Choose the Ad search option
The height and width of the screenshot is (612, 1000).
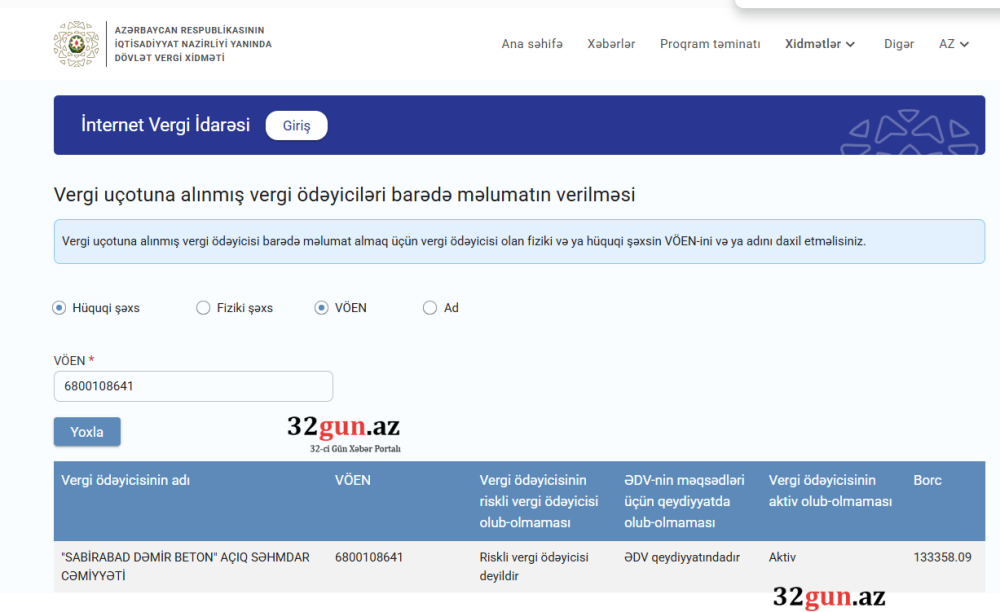pyautogui.click(x=429, y=308)
